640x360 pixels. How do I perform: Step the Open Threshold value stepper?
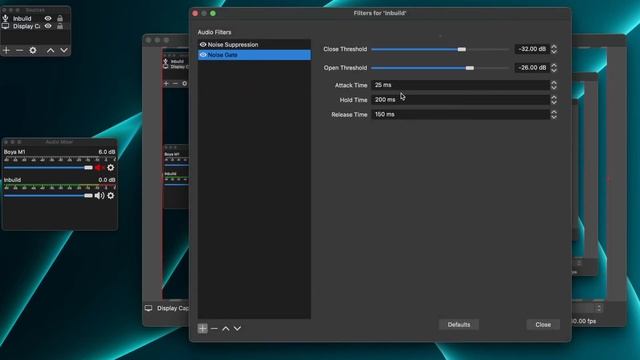(x=554, y=68)
